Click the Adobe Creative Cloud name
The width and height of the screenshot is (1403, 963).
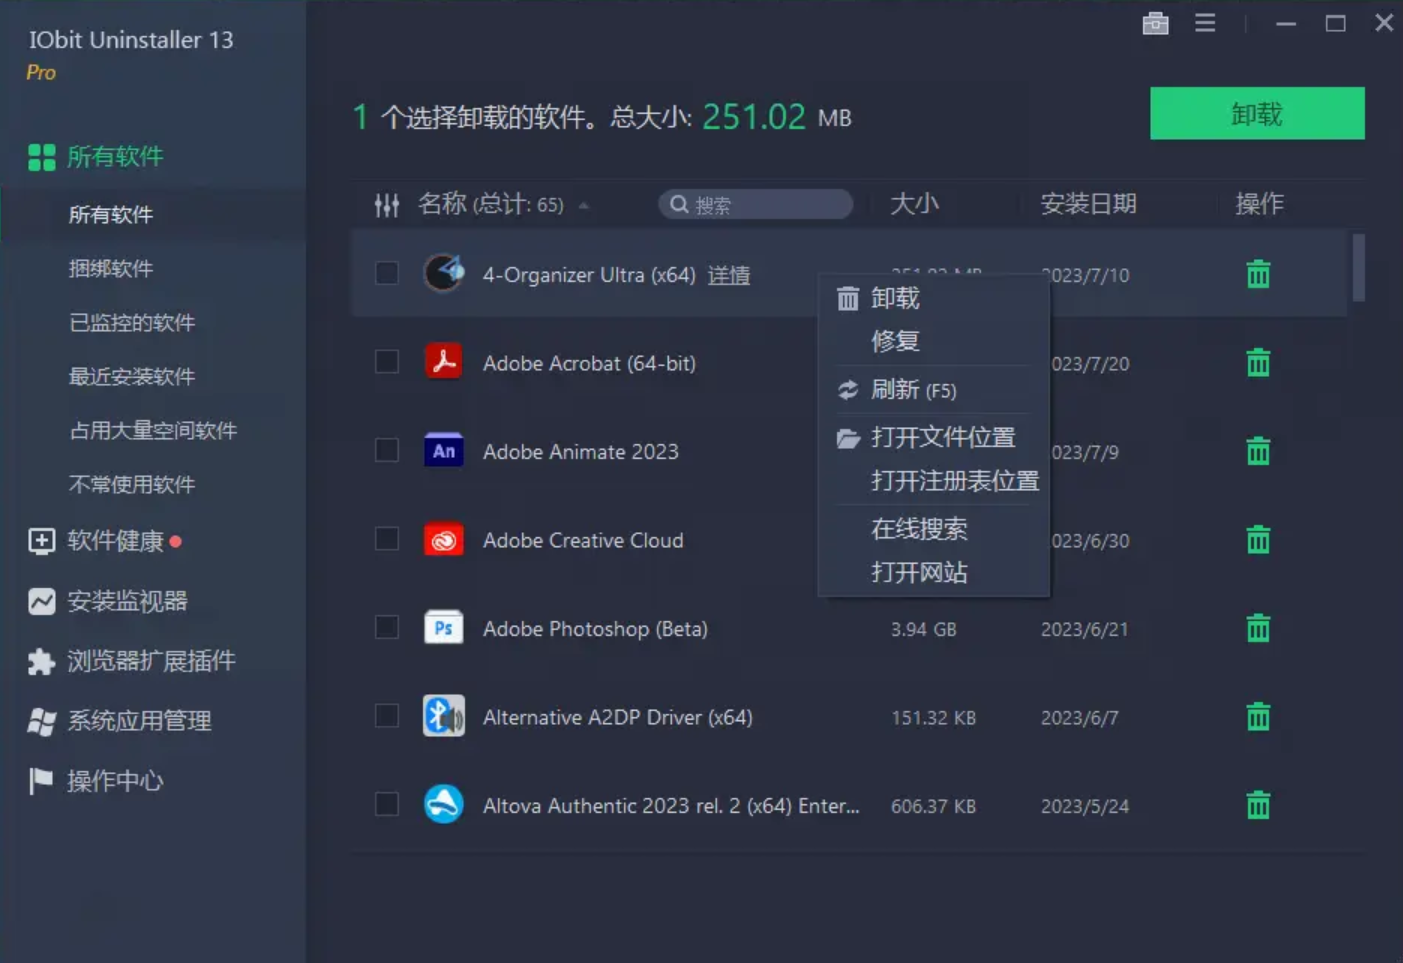pos(583,540)
